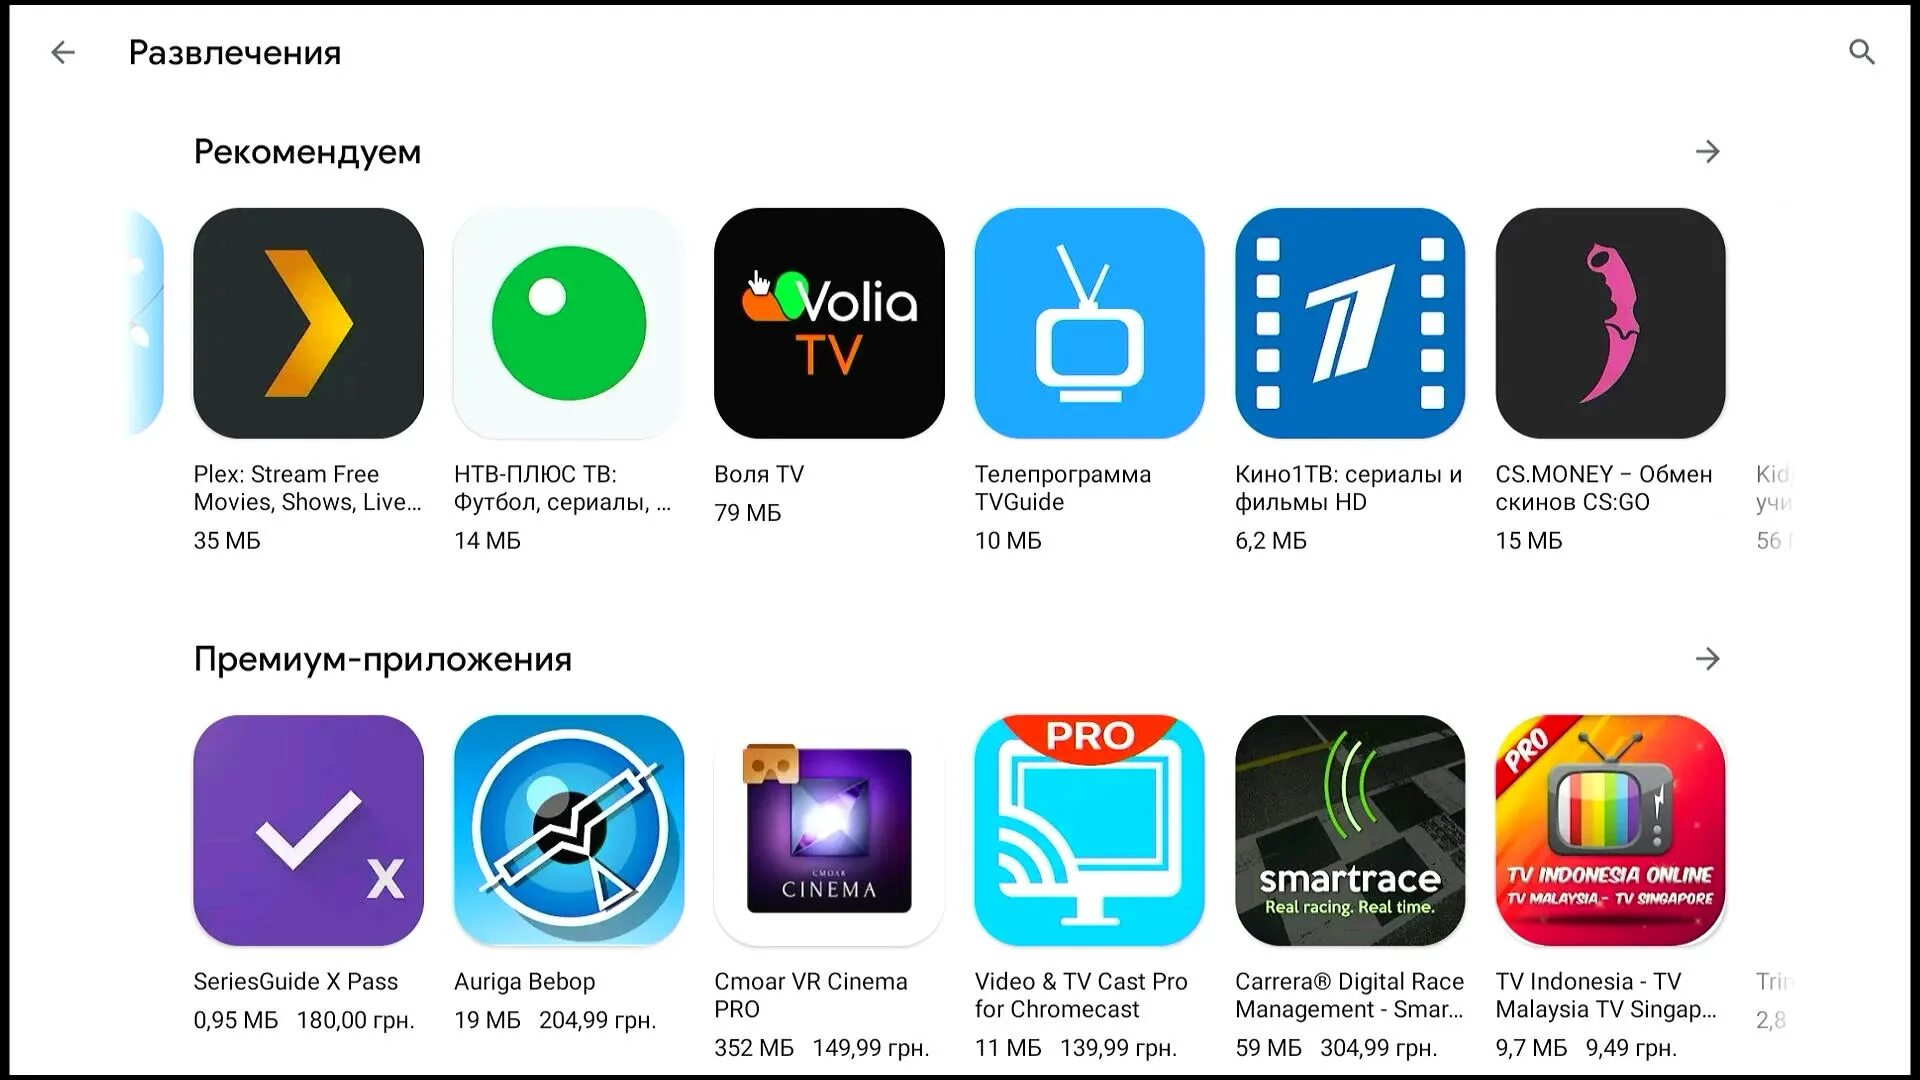Click back navigation arrow
Image resolution: width=1920 pixels, height=1080 pixels.
[62, 51]
